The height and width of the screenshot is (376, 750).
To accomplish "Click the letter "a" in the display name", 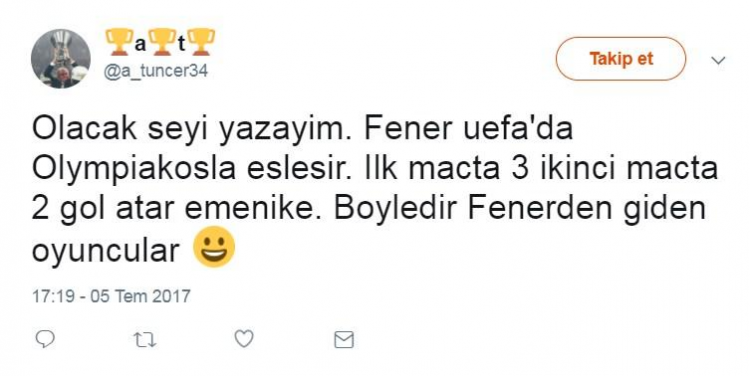I will [140, 44].
